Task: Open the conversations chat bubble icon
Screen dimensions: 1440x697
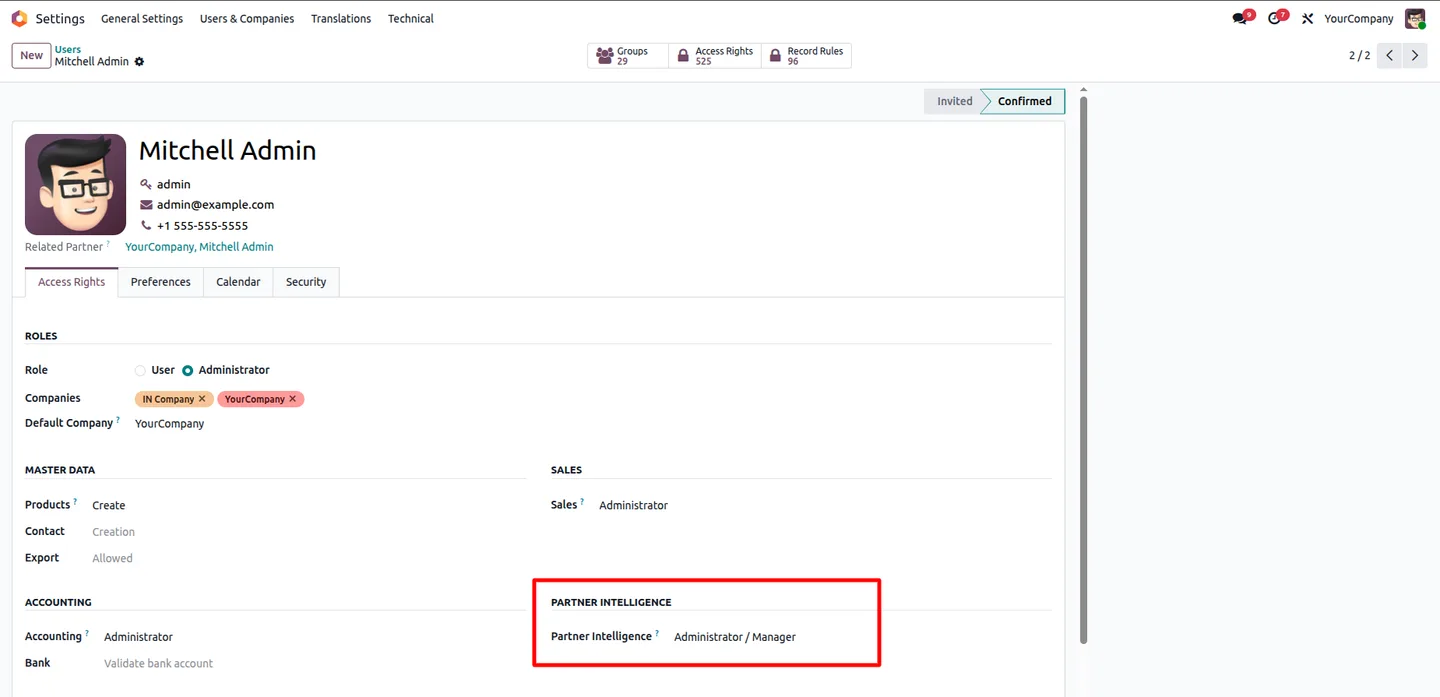Action: pyautogui.click(x=1240, y=18)
